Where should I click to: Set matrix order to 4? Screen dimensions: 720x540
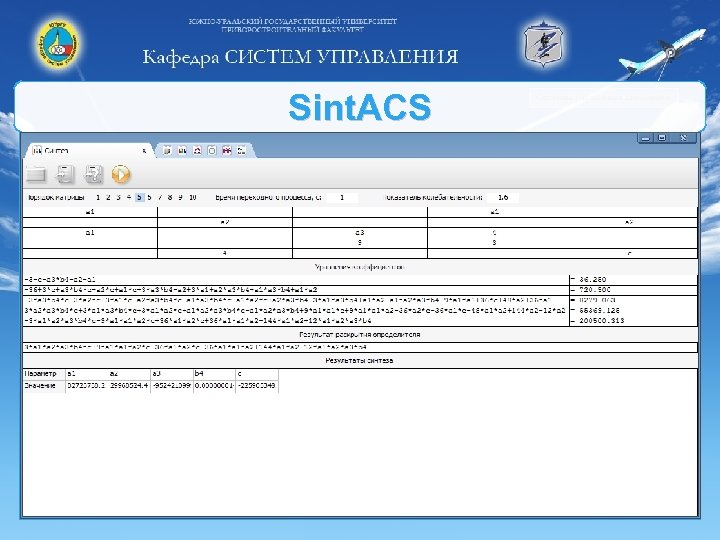129,197
